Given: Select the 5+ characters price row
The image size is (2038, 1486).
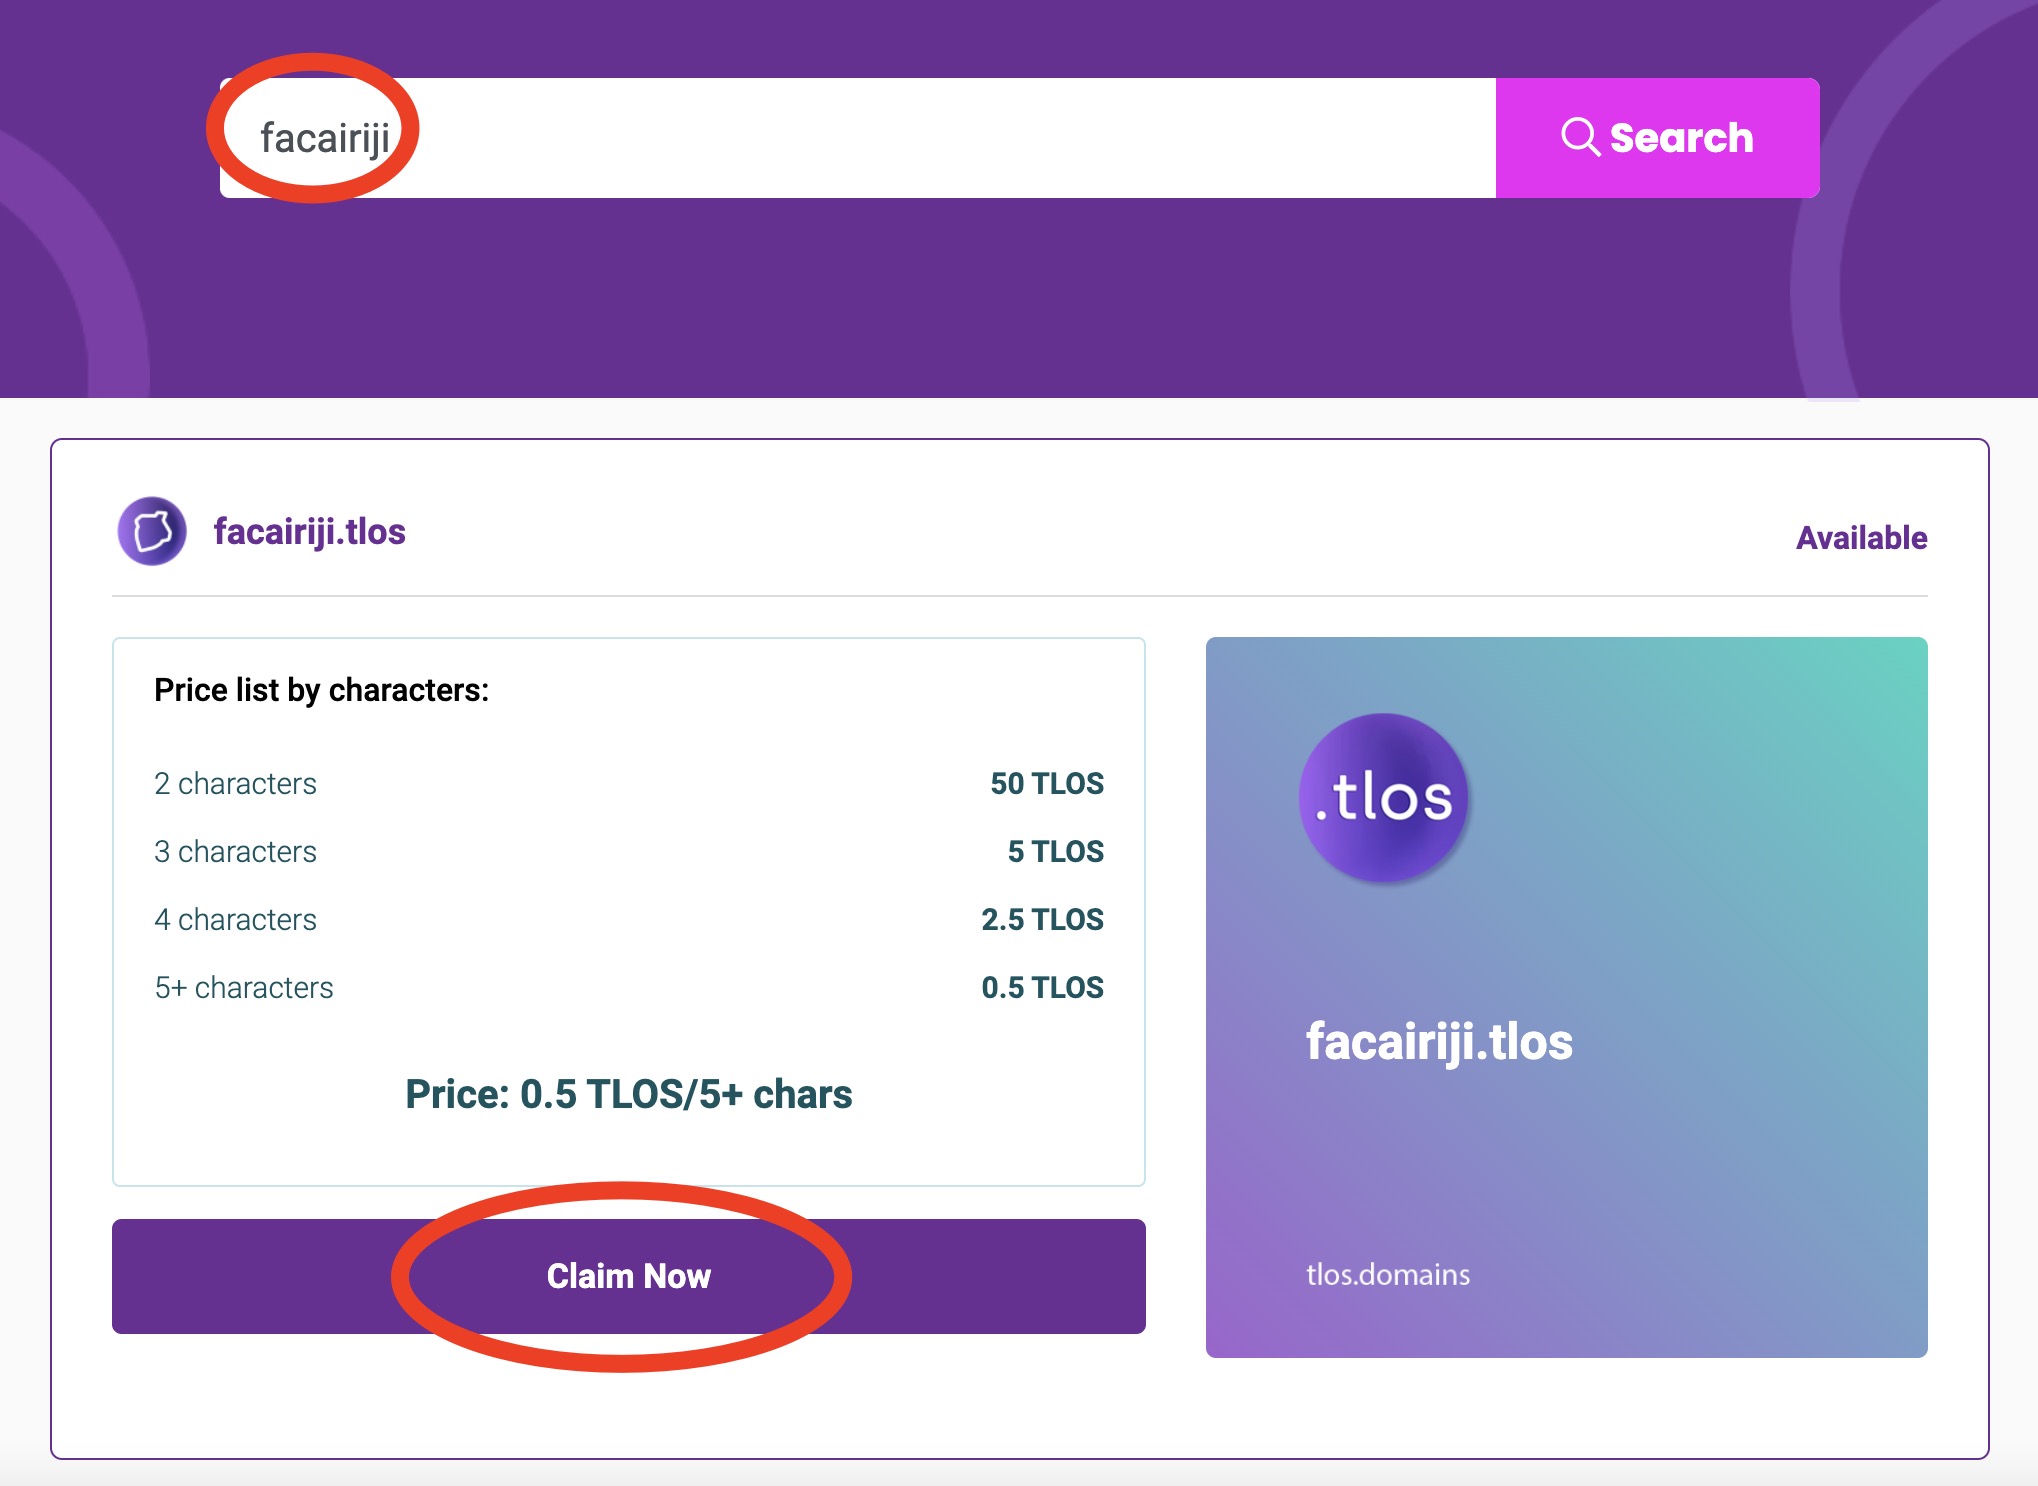Looking at the screenshot, I should 243,987.
